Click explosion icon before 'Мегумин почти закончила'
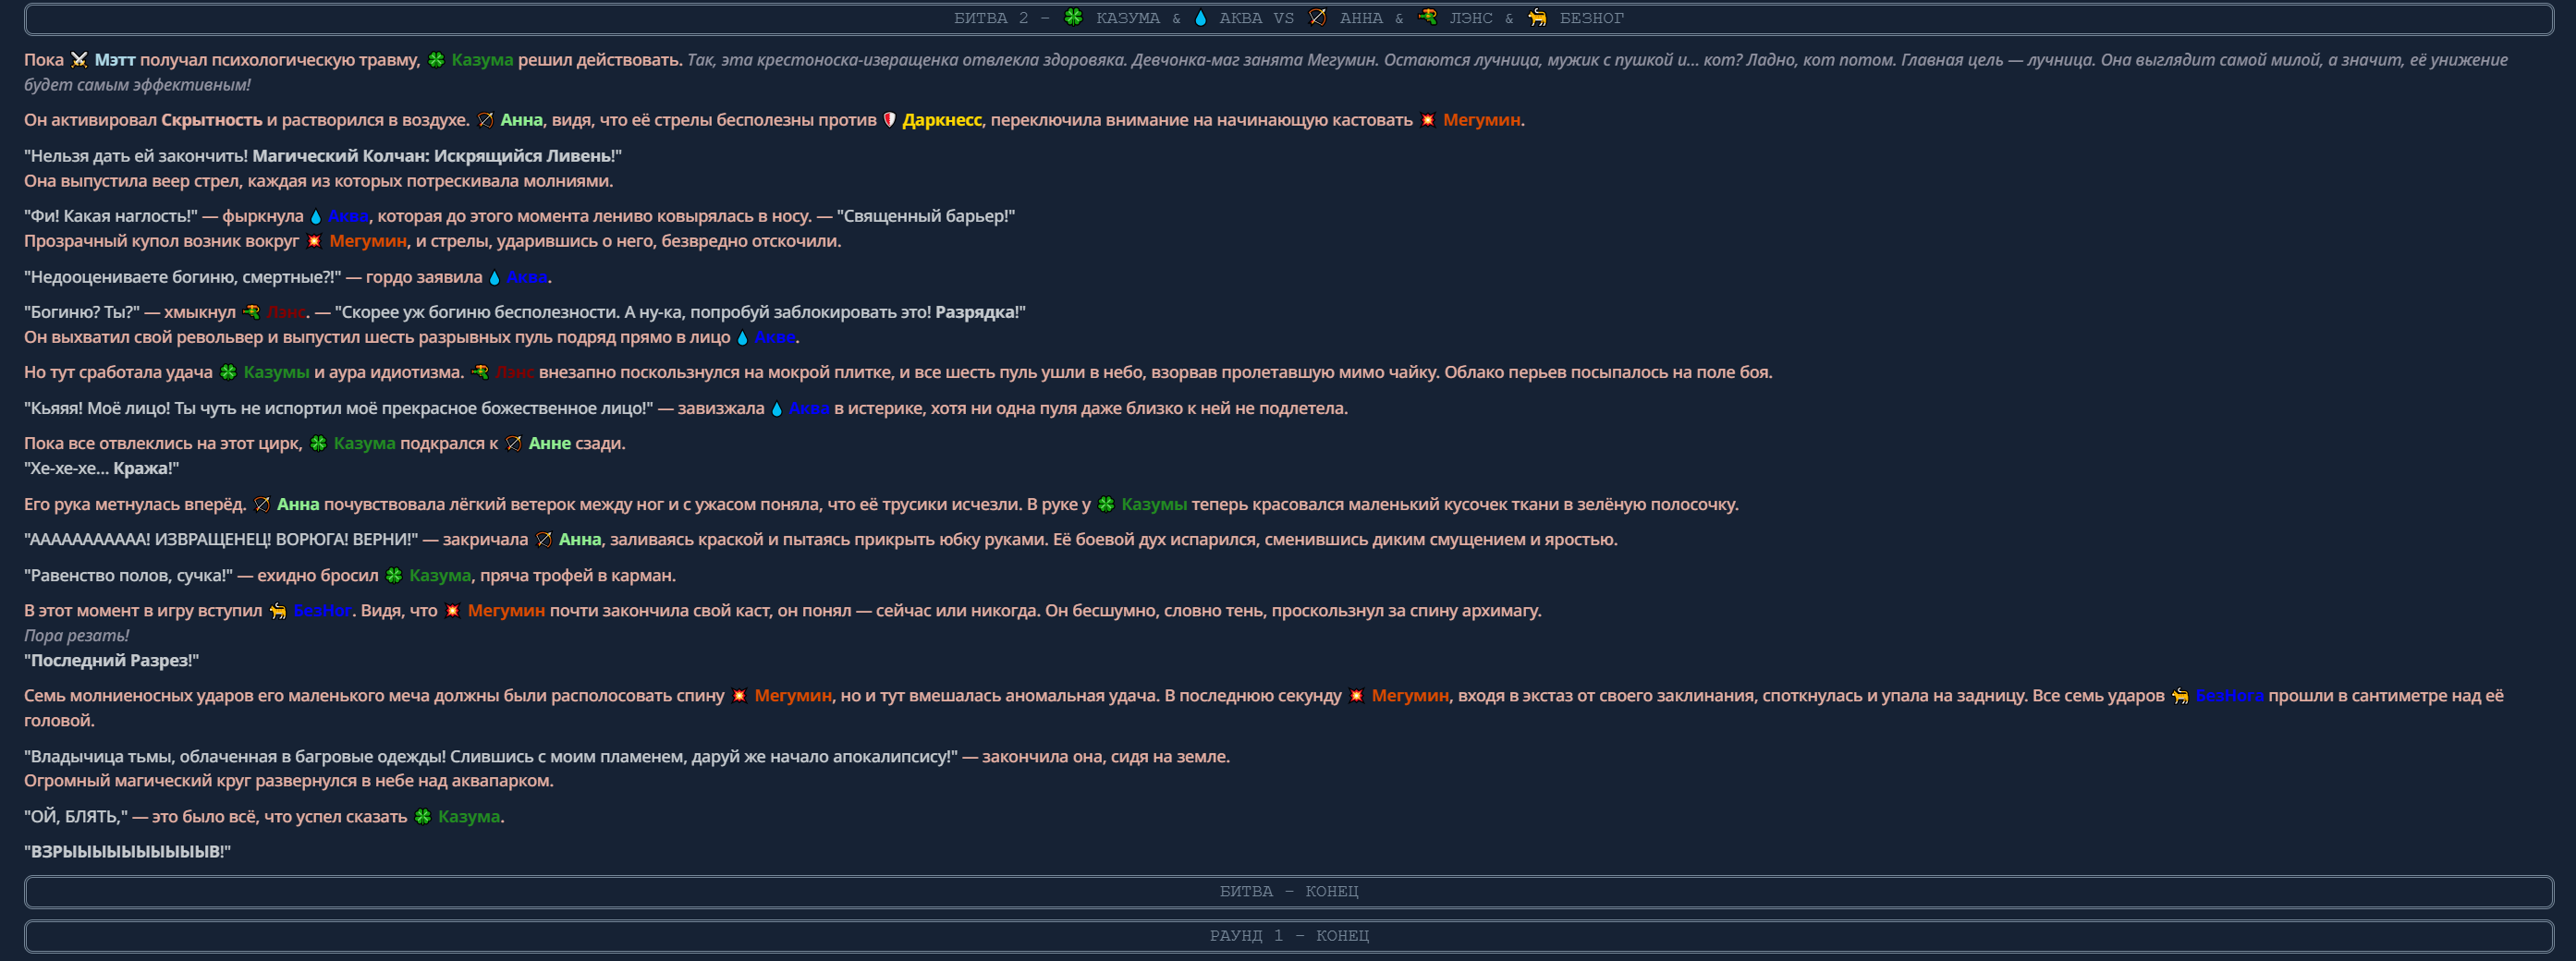2576x961 pixels. point(452,610)
